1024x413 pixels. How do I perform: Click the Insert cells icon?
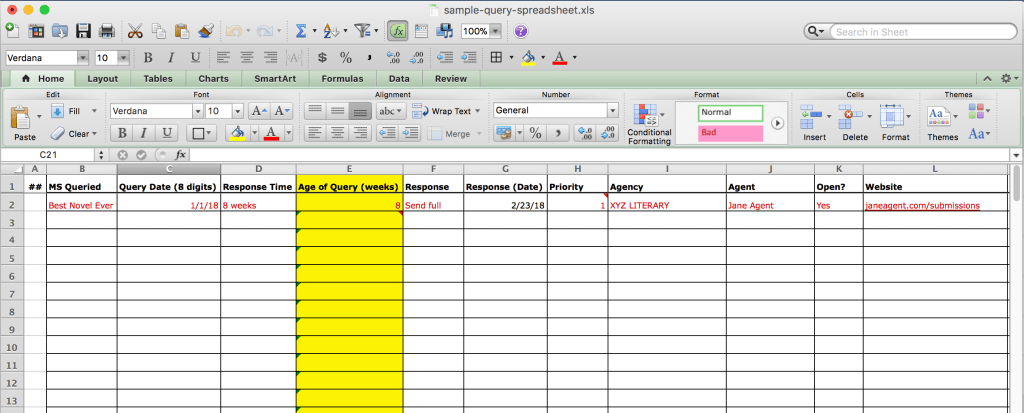click(810, 116)
